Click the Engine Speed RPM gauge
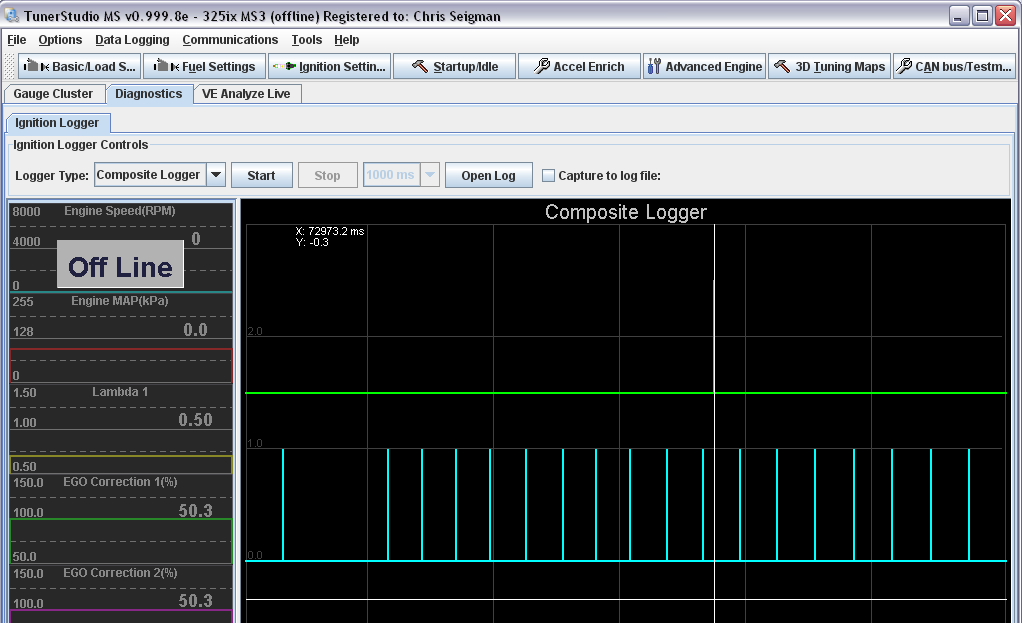This screenshot has width=1022, height=624. (121, 247)
